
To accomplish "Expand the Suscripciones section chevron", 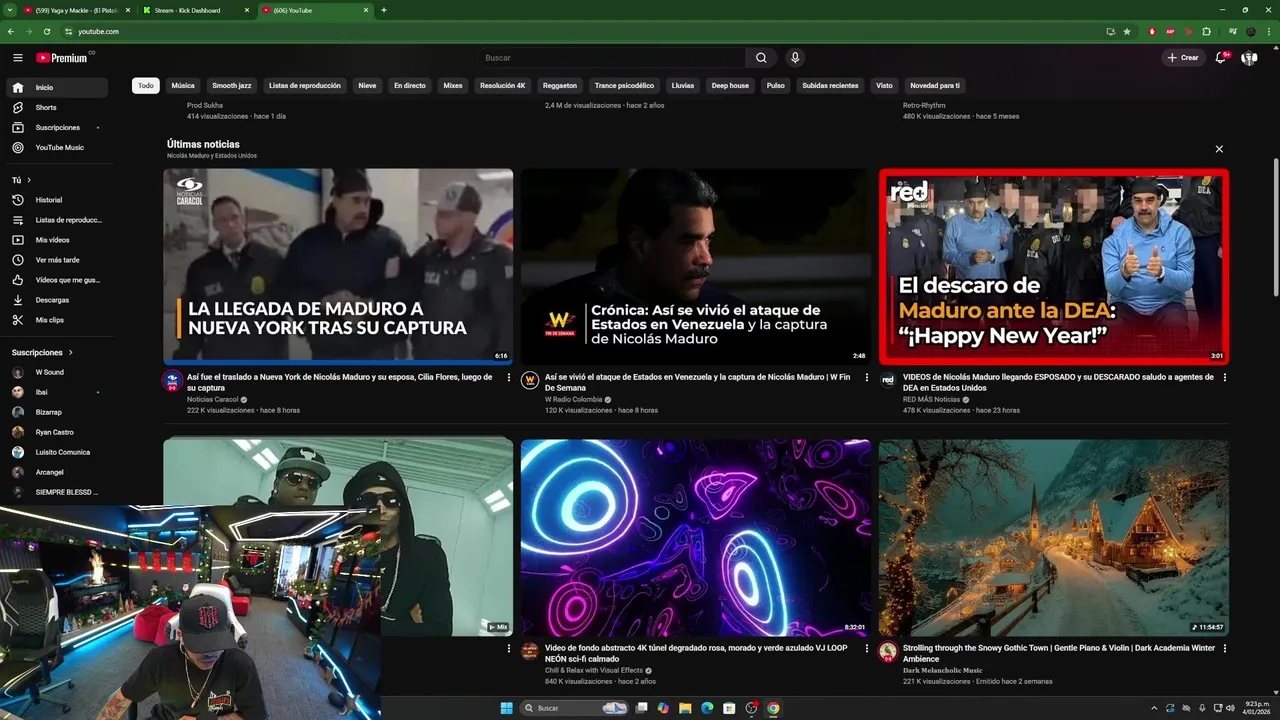I will click(x=71, y=352).
